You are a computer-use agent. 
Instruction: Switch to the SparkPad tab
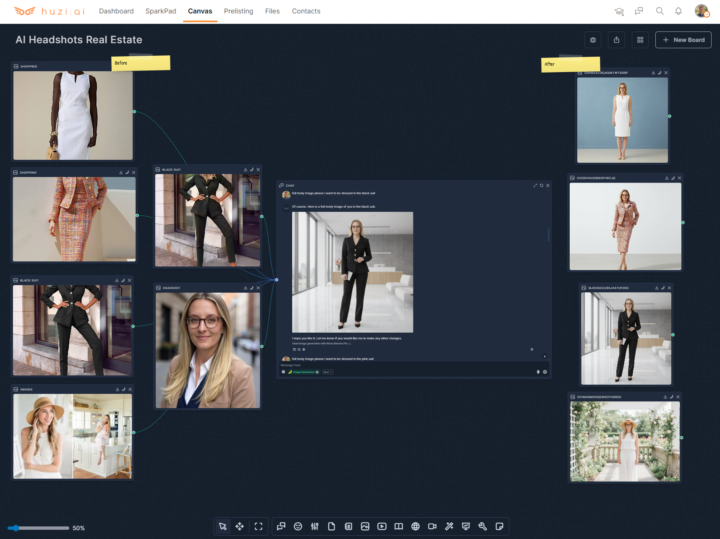160,11
